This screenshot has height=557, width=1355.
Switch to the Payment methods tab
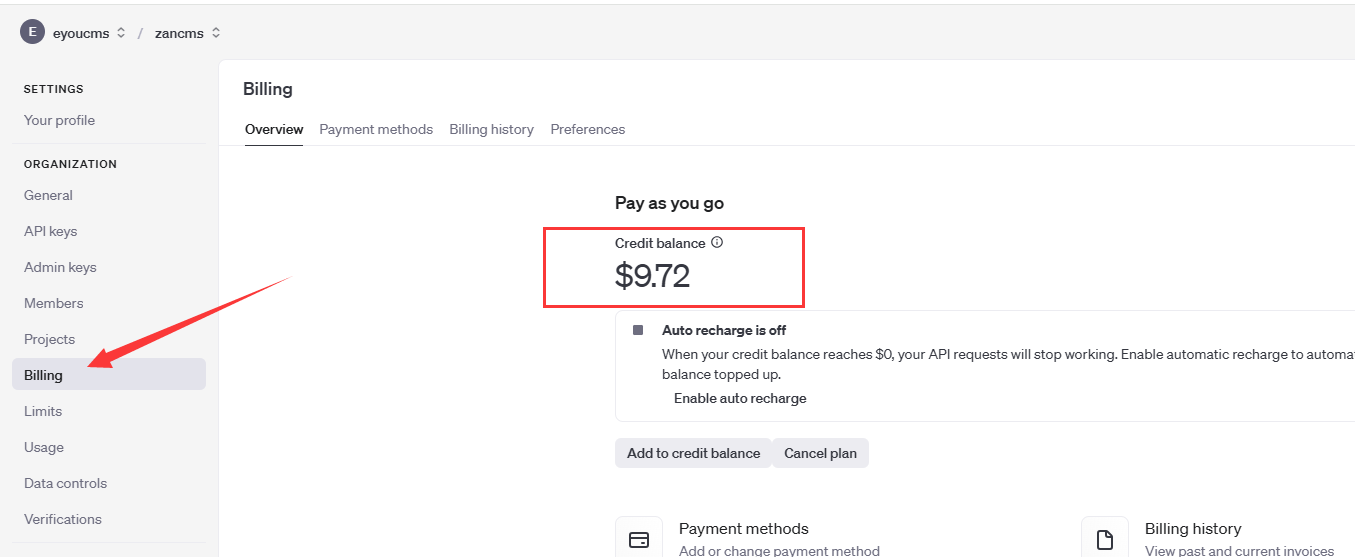pyautogui.click(x=376, y=129)
